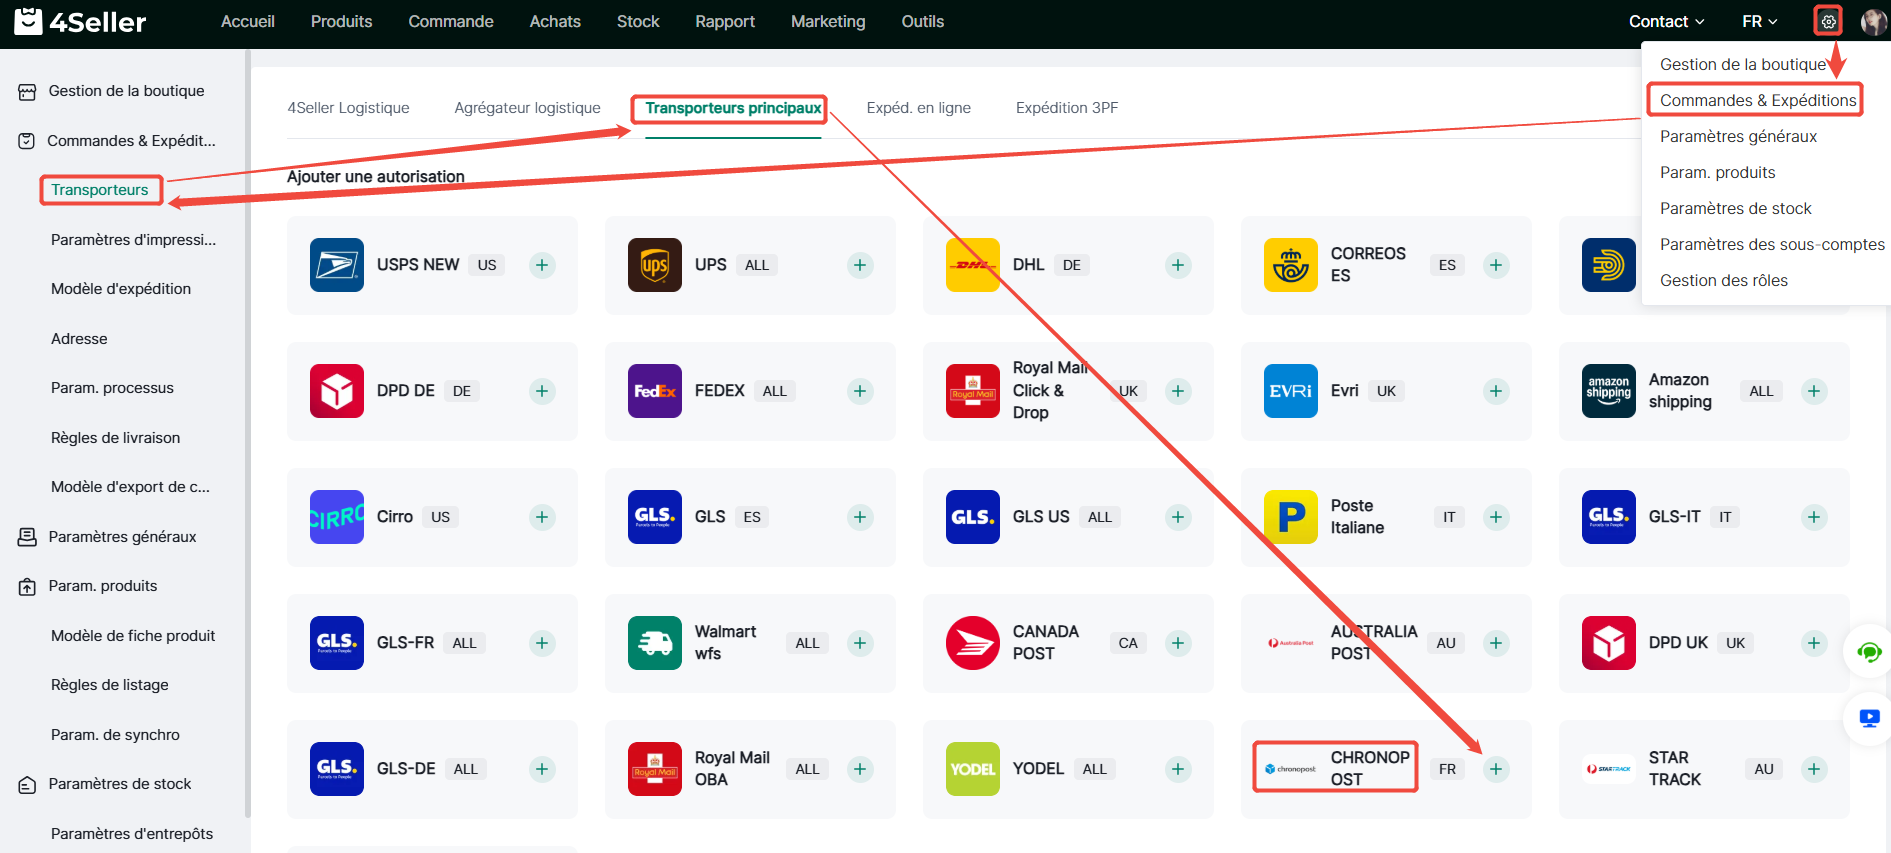The image size is (1891, 853).
Task: Expand Gestion de la boutique sidebar section
Action: pyautogui.click(x=125, y=91)
